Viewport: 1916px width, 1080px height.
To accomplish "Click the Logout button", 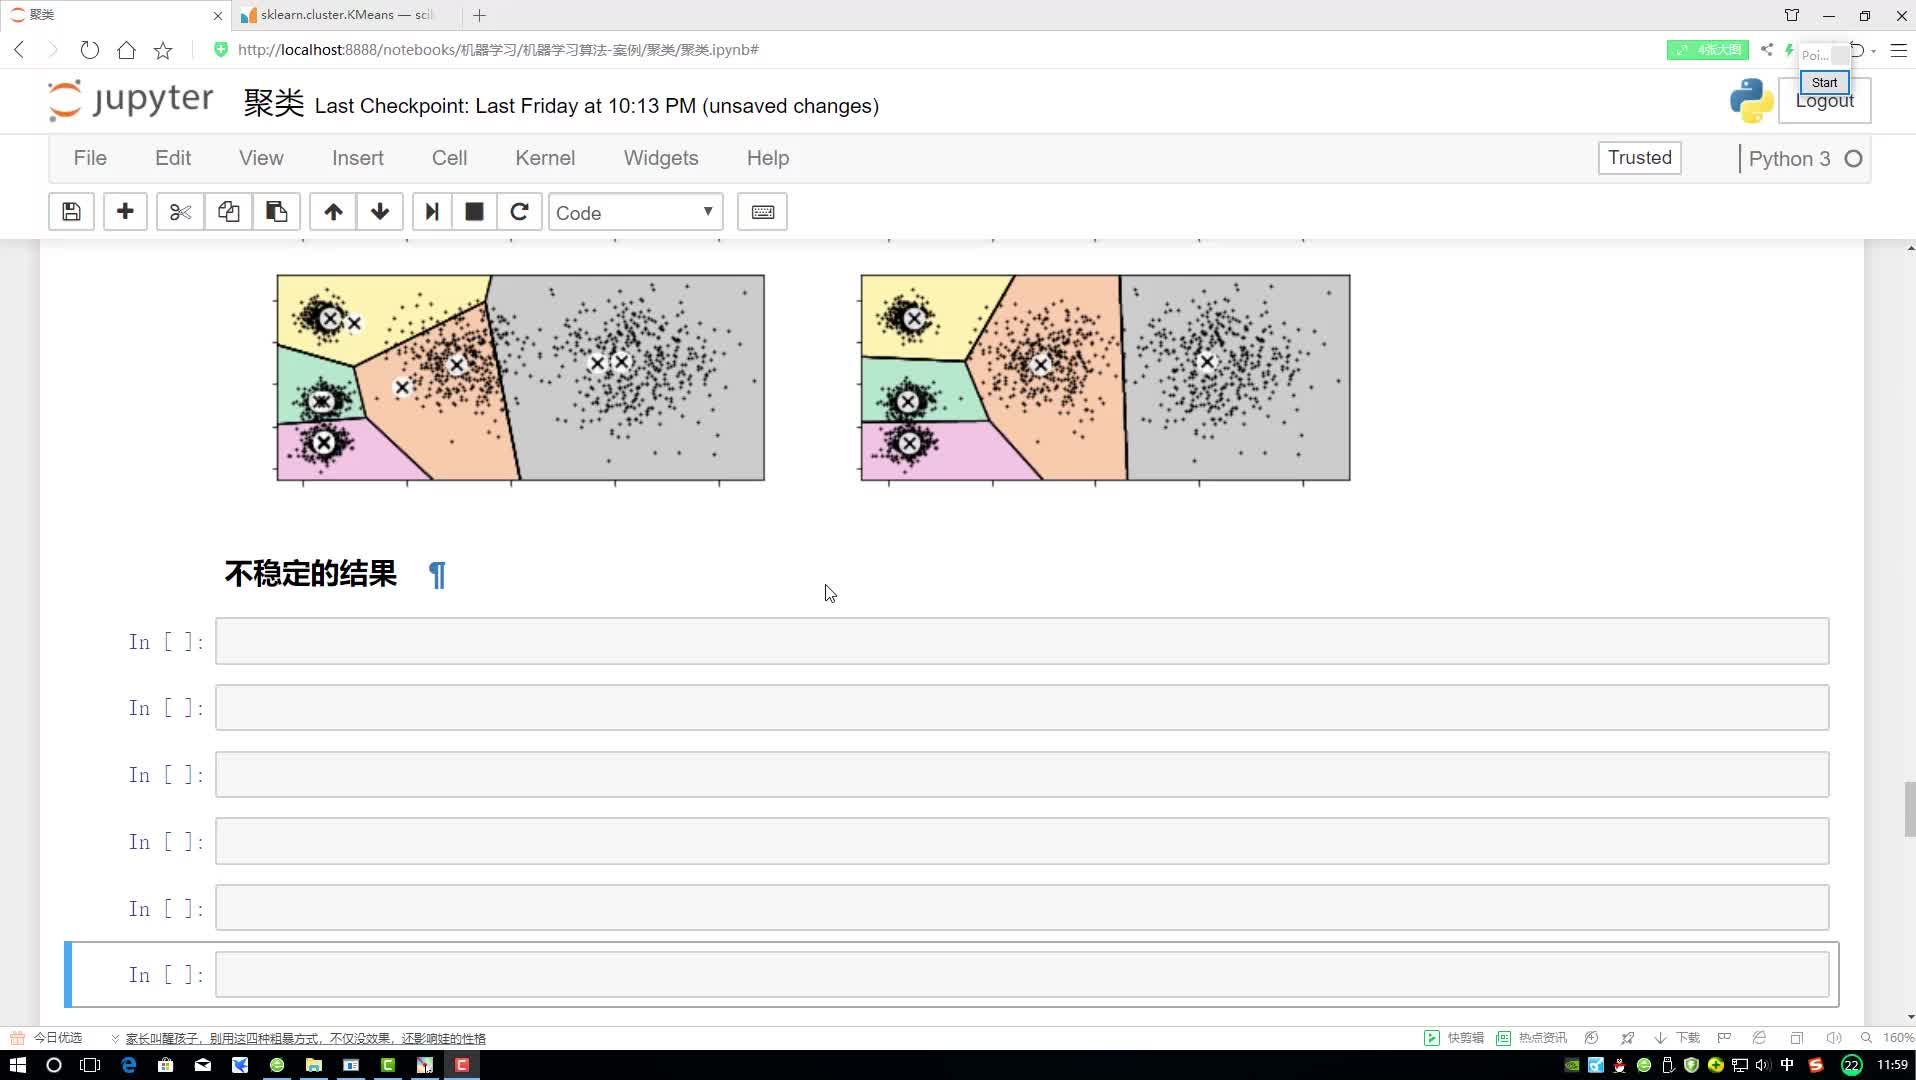I will pos(1824,101).
